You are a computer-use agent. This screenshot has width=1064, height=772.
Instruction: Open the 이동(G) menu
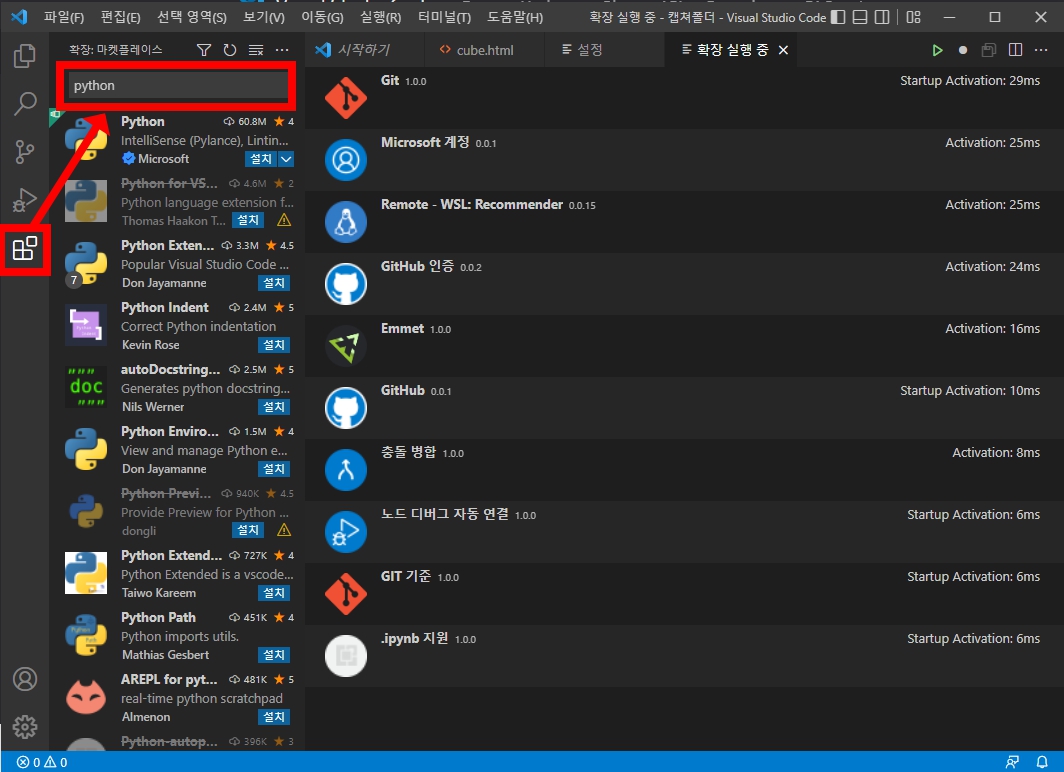click(x=322, y=18)
